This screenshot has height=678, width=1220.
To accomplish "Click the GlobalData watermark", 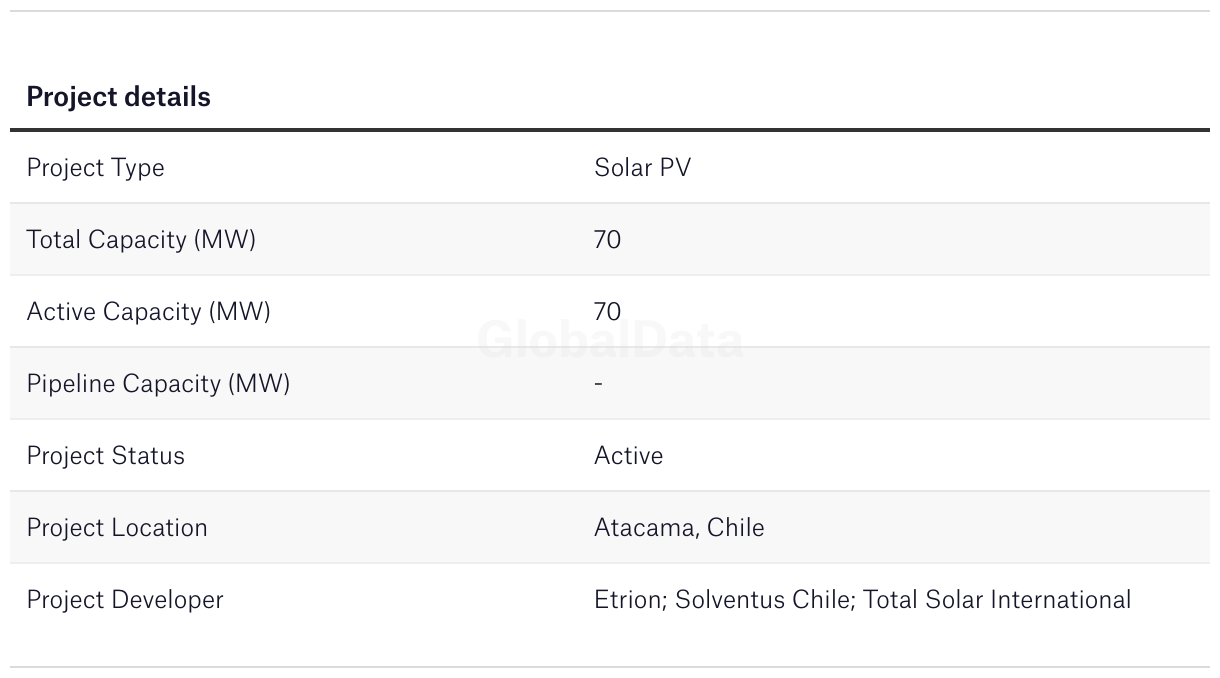I will pyautogui.click(x=610, y=341).
